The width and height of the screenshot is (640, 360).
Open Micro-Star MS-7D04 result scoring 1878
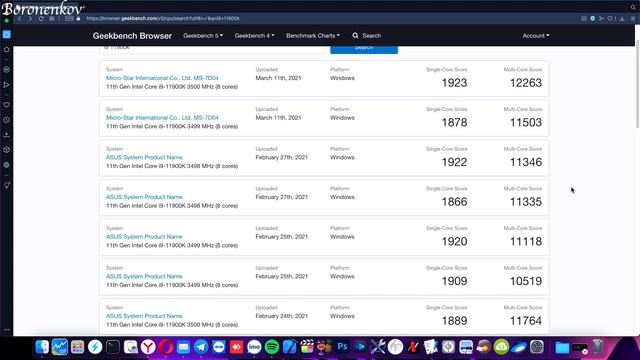coord(162,118)
